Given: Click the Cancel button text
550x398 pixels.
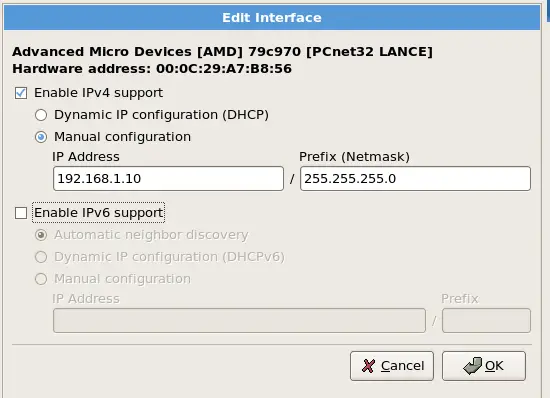Looking at the screenshot, I should click(x=403, y=366).
